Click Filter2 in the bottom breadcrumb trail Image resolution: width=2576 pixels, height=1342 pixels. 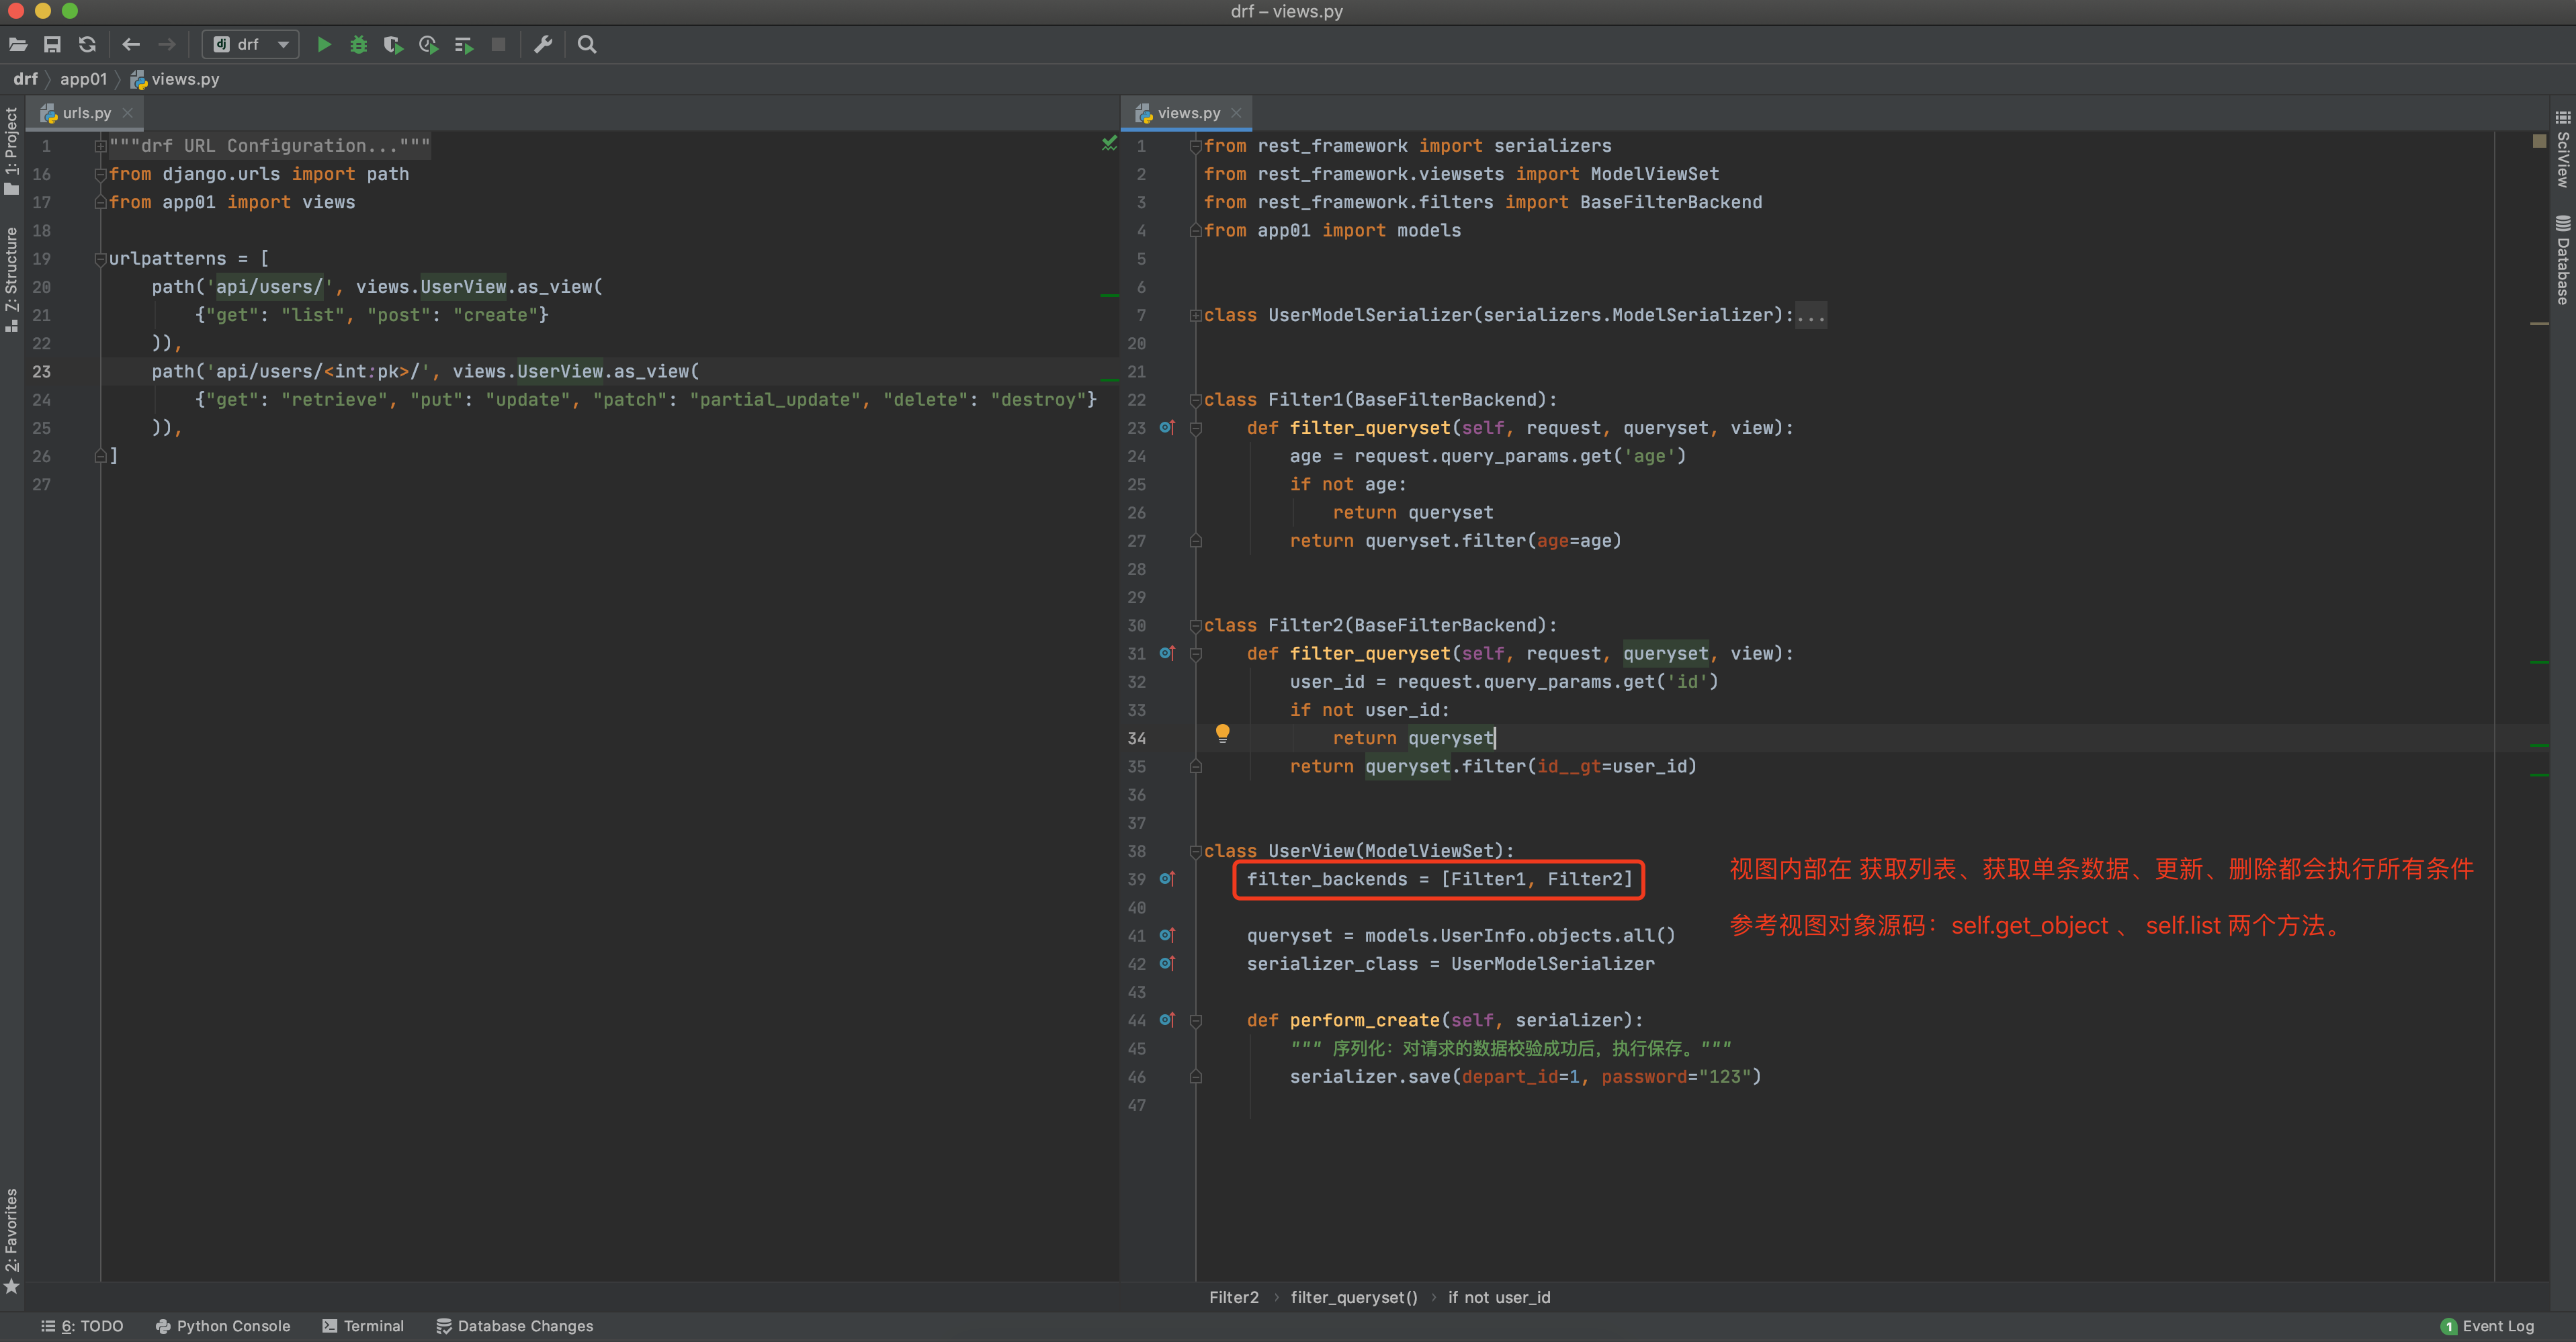pyautogui.click(x=1234, y=1297)
